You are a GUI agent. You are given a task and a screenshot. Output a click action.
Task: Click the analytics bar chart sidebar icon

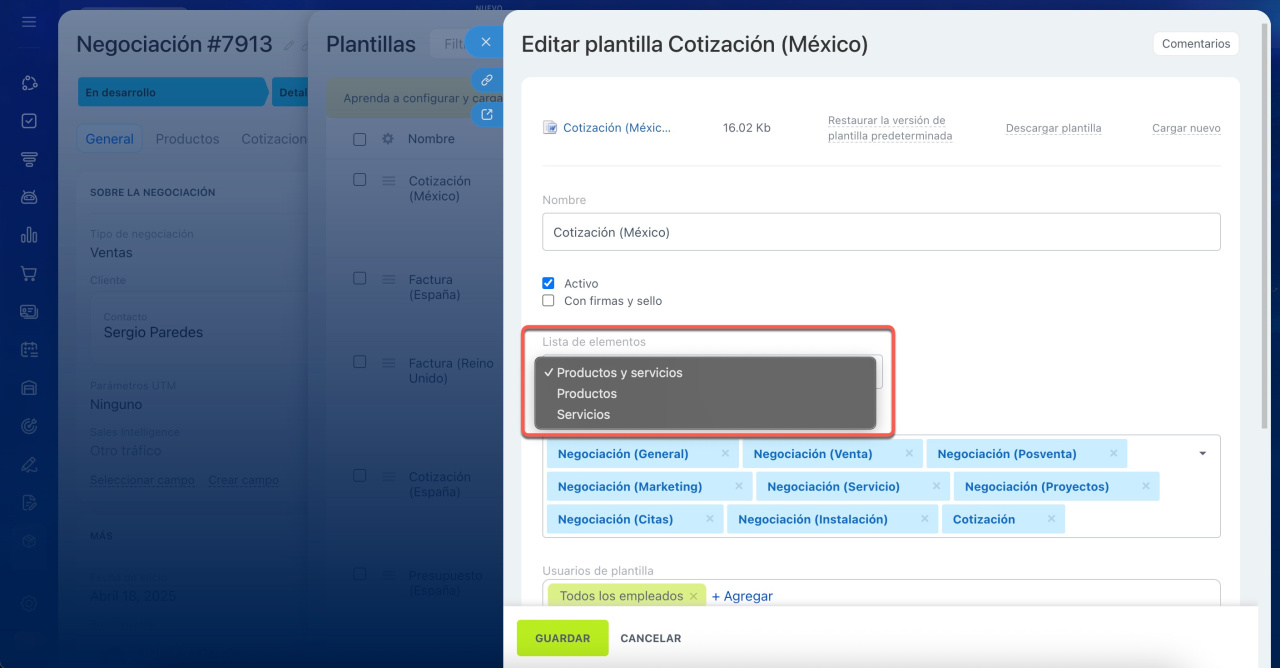click(x=29, y=235)
